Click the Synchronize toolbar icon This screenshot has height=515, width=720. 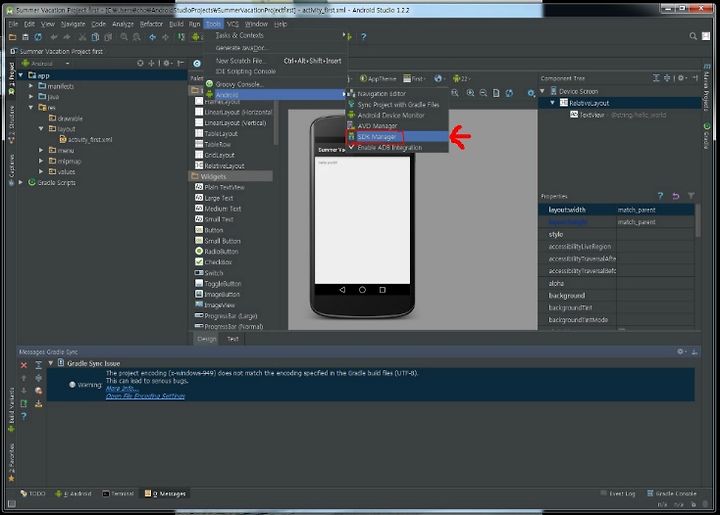click(38, 37)
